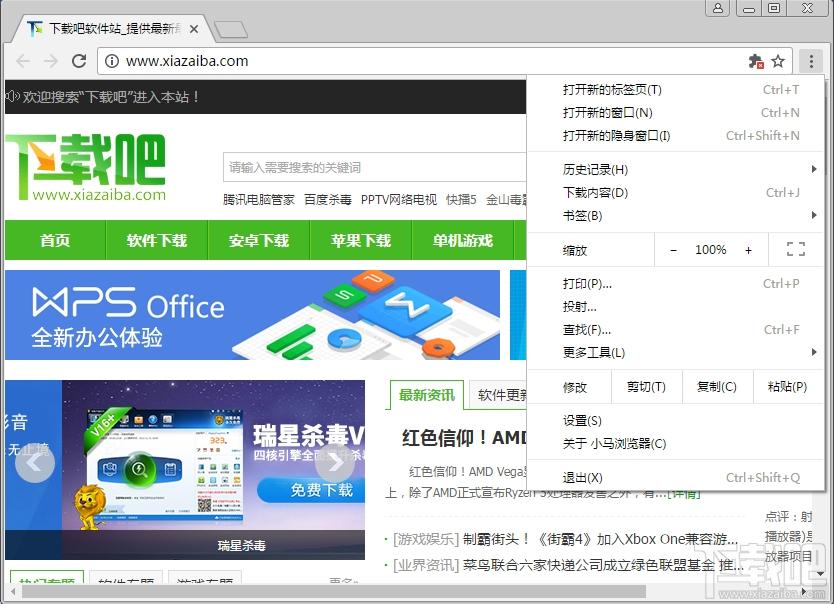Close the 下载吧软件站 tab

pyautogui.click(x=194, y=29)
